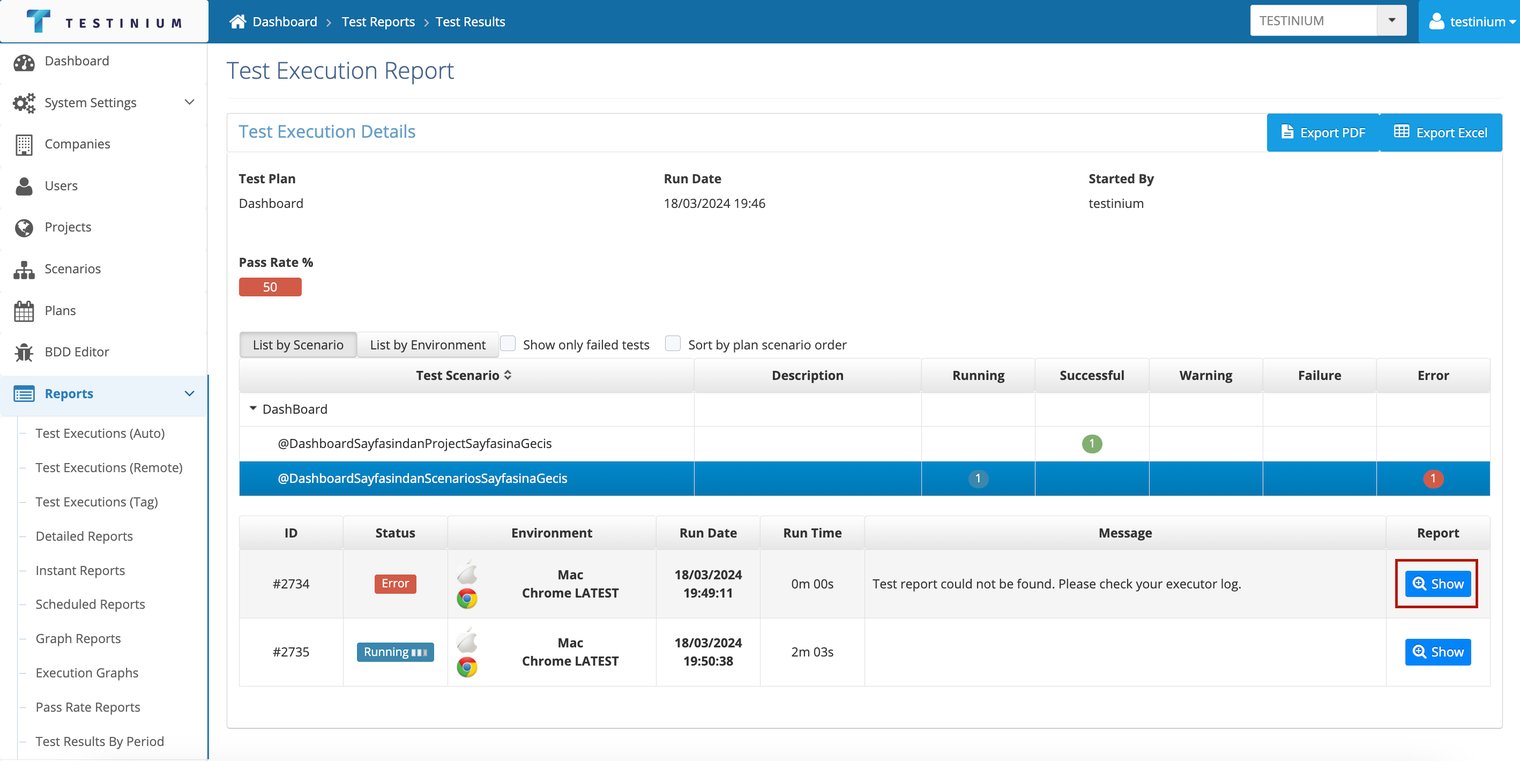Click the Chrome icon in row #2734
The width and height of the screenshot is (1520, 761).
click(467, 598)
